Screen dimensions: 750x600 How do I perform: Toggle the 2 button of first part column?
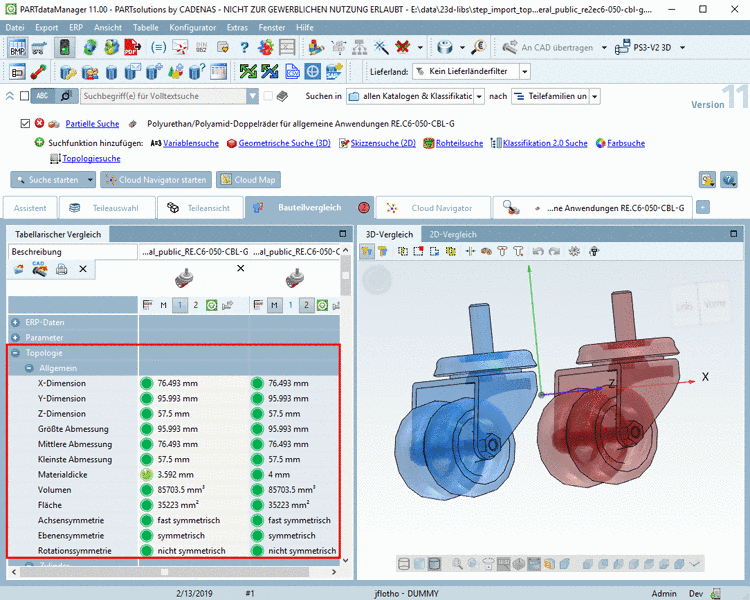[196, 305]
